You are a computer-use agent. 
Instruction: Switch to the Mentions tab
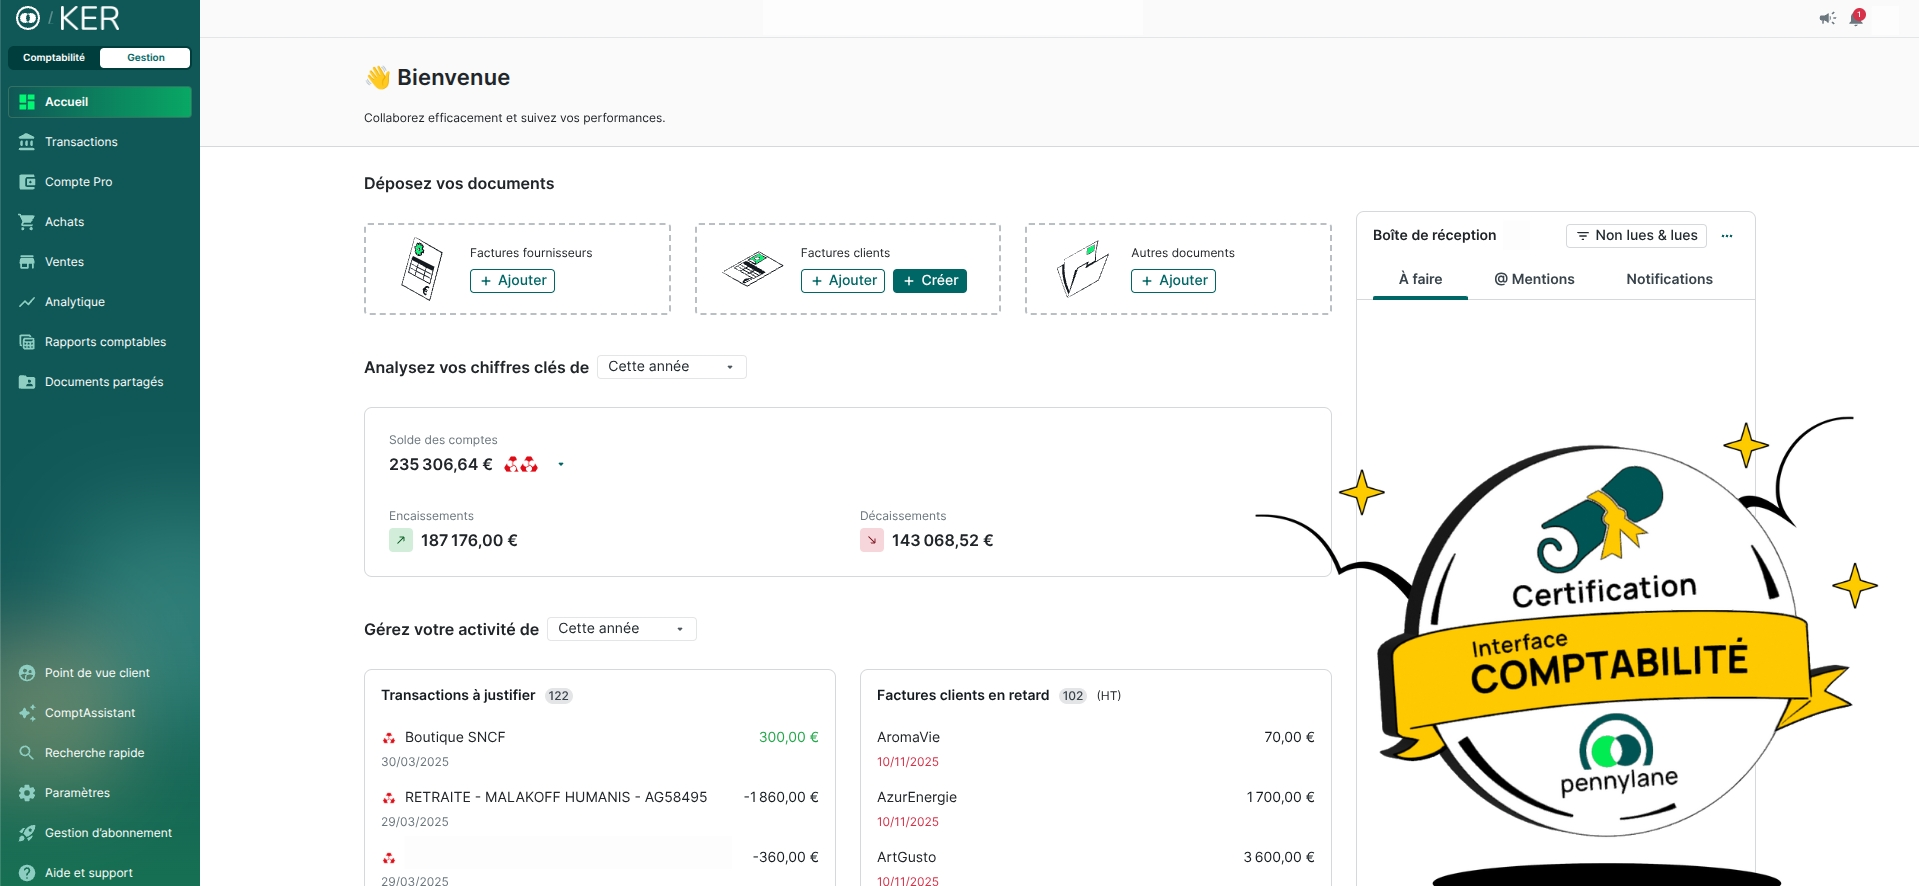pos(1534,279)
